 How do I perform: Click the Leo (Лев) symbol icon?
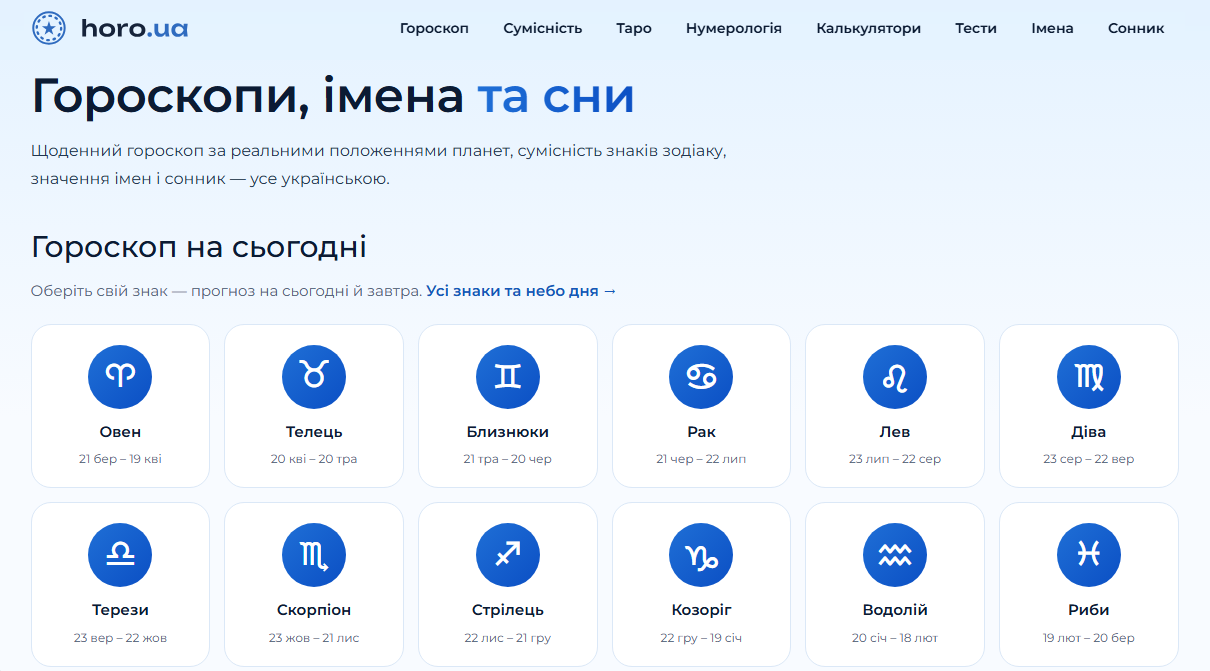(895, 377)
